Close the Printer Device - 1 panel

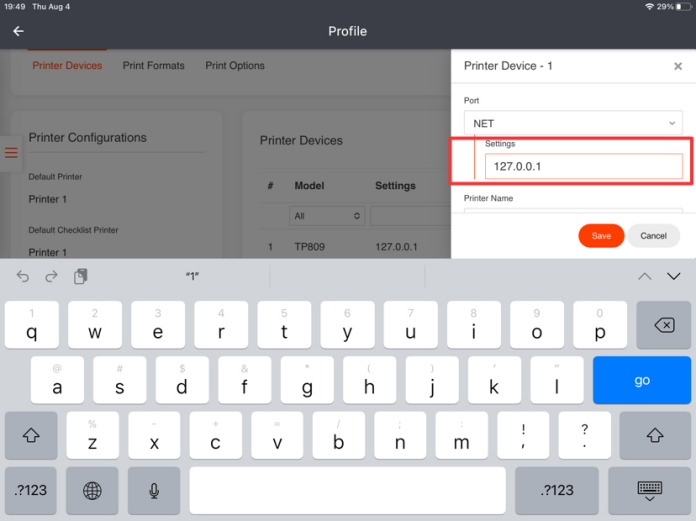point(678,67)
